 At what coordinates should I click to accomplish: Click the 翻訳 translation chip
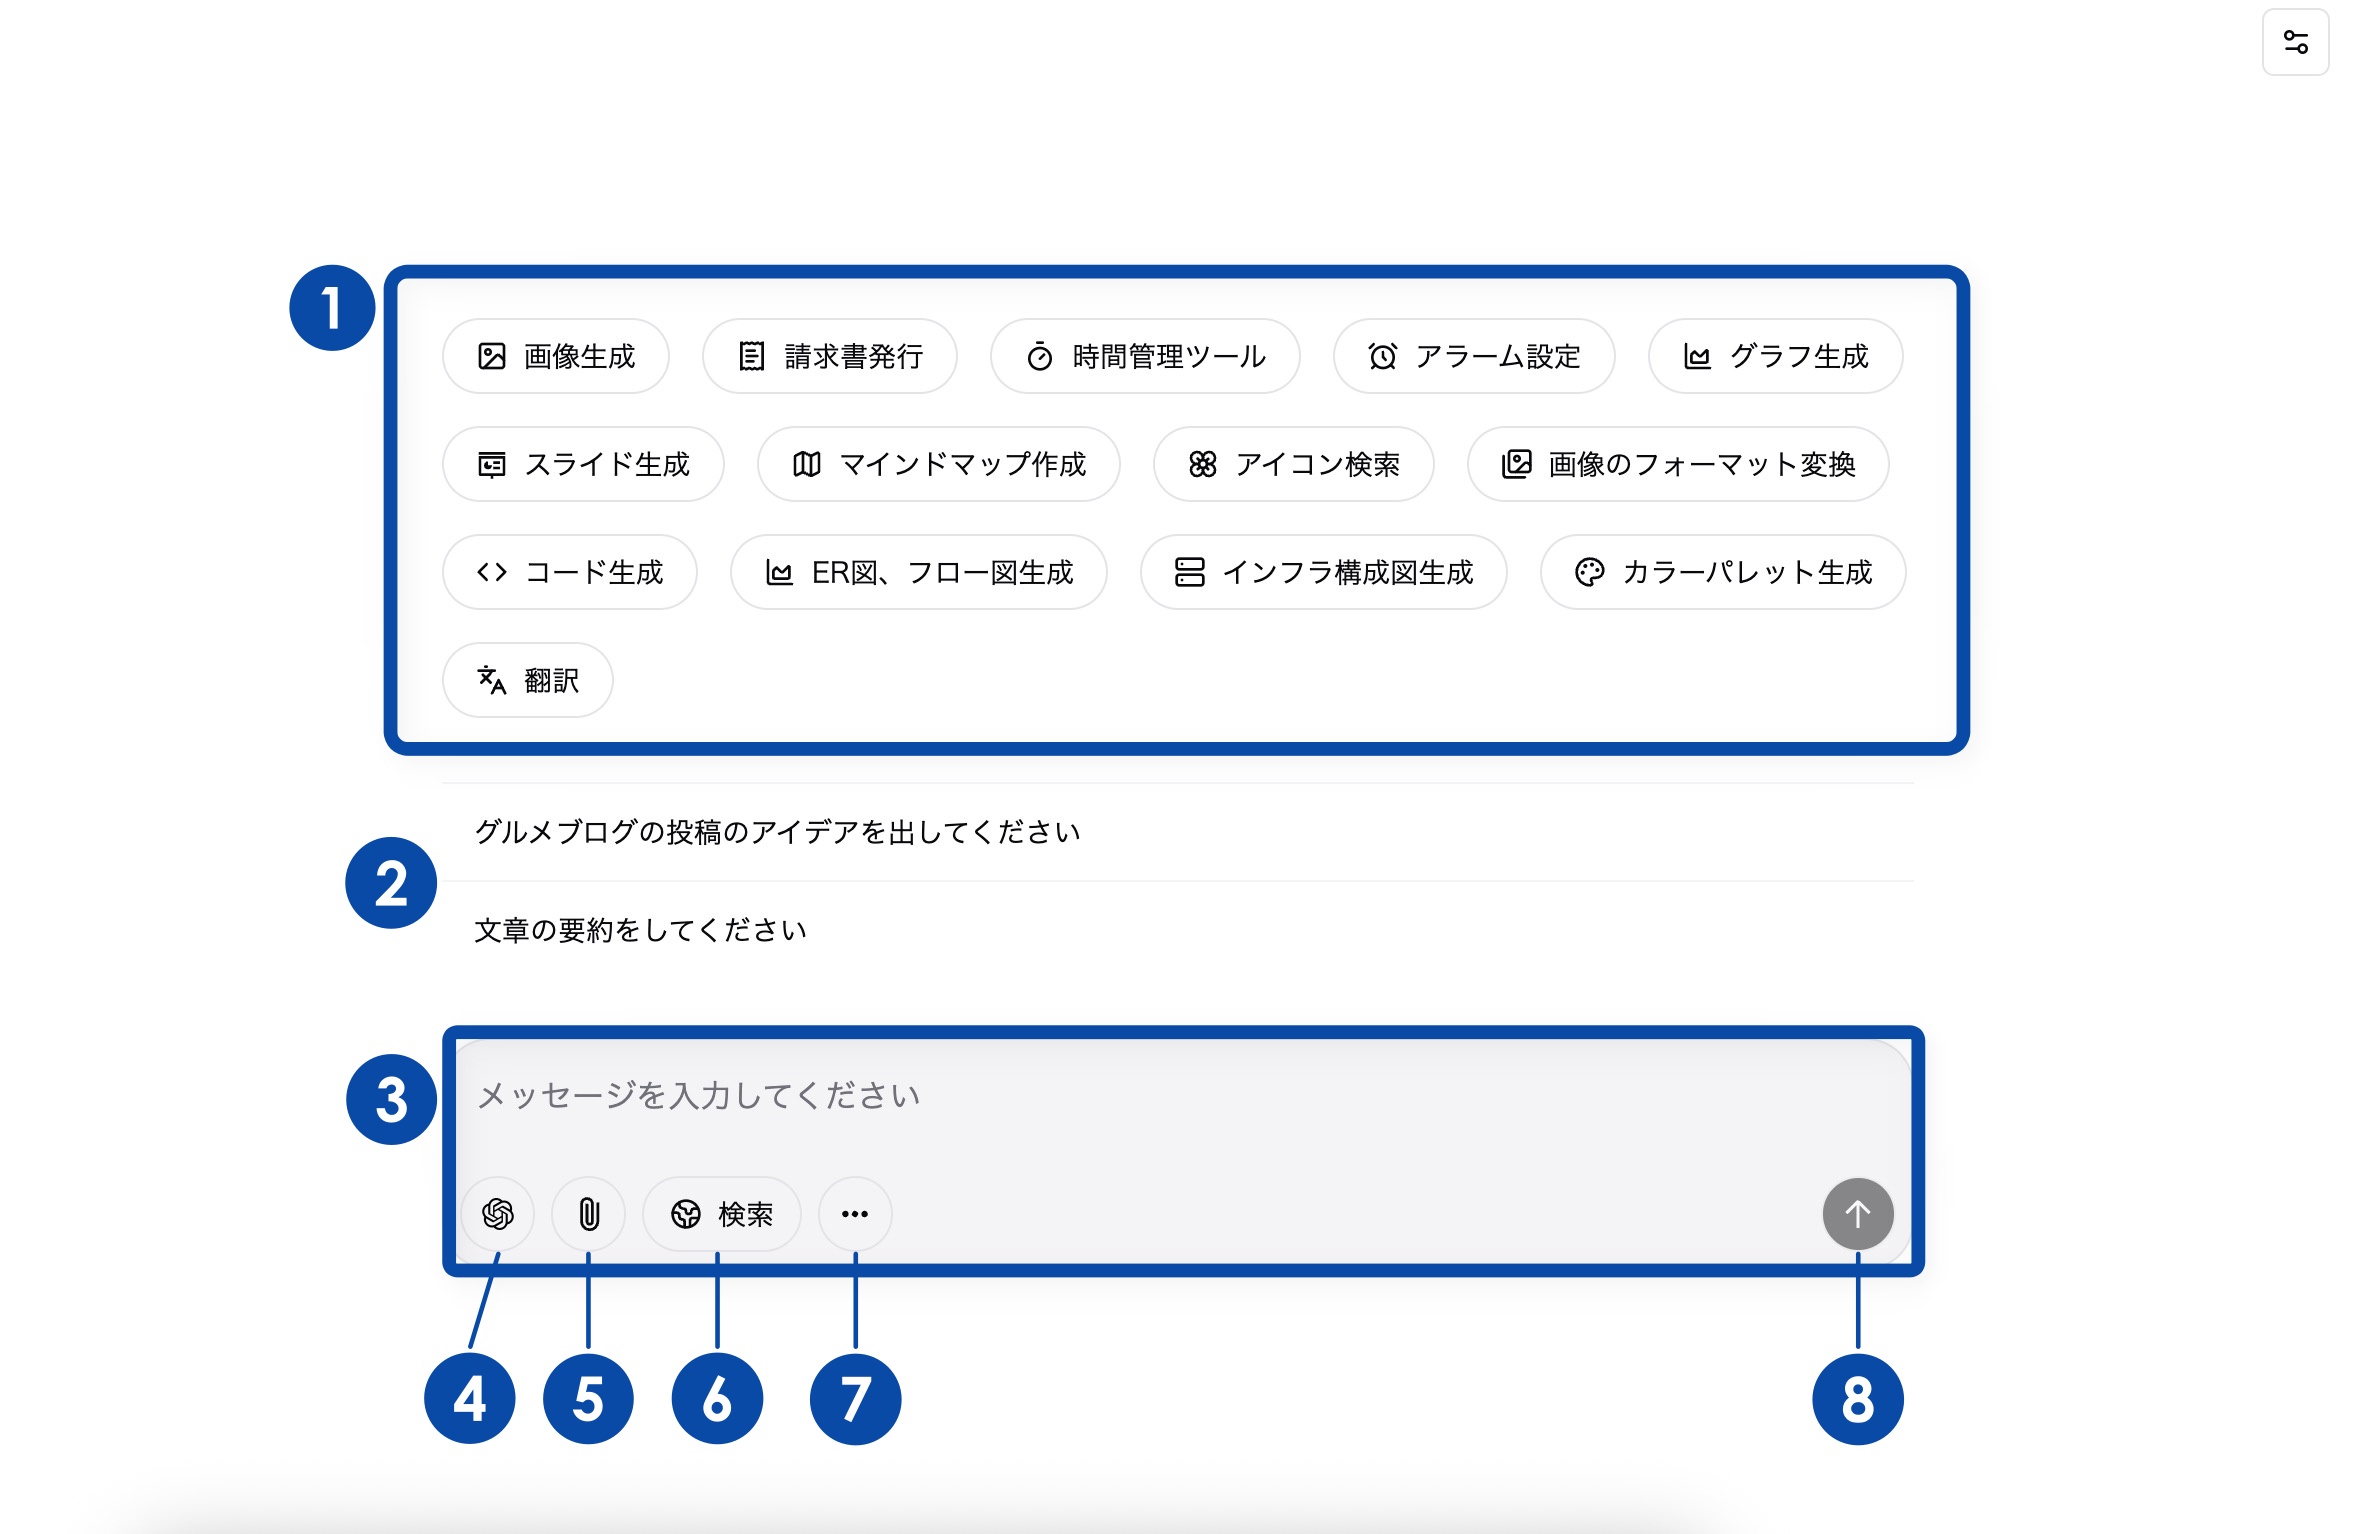(x=528, y=680)
